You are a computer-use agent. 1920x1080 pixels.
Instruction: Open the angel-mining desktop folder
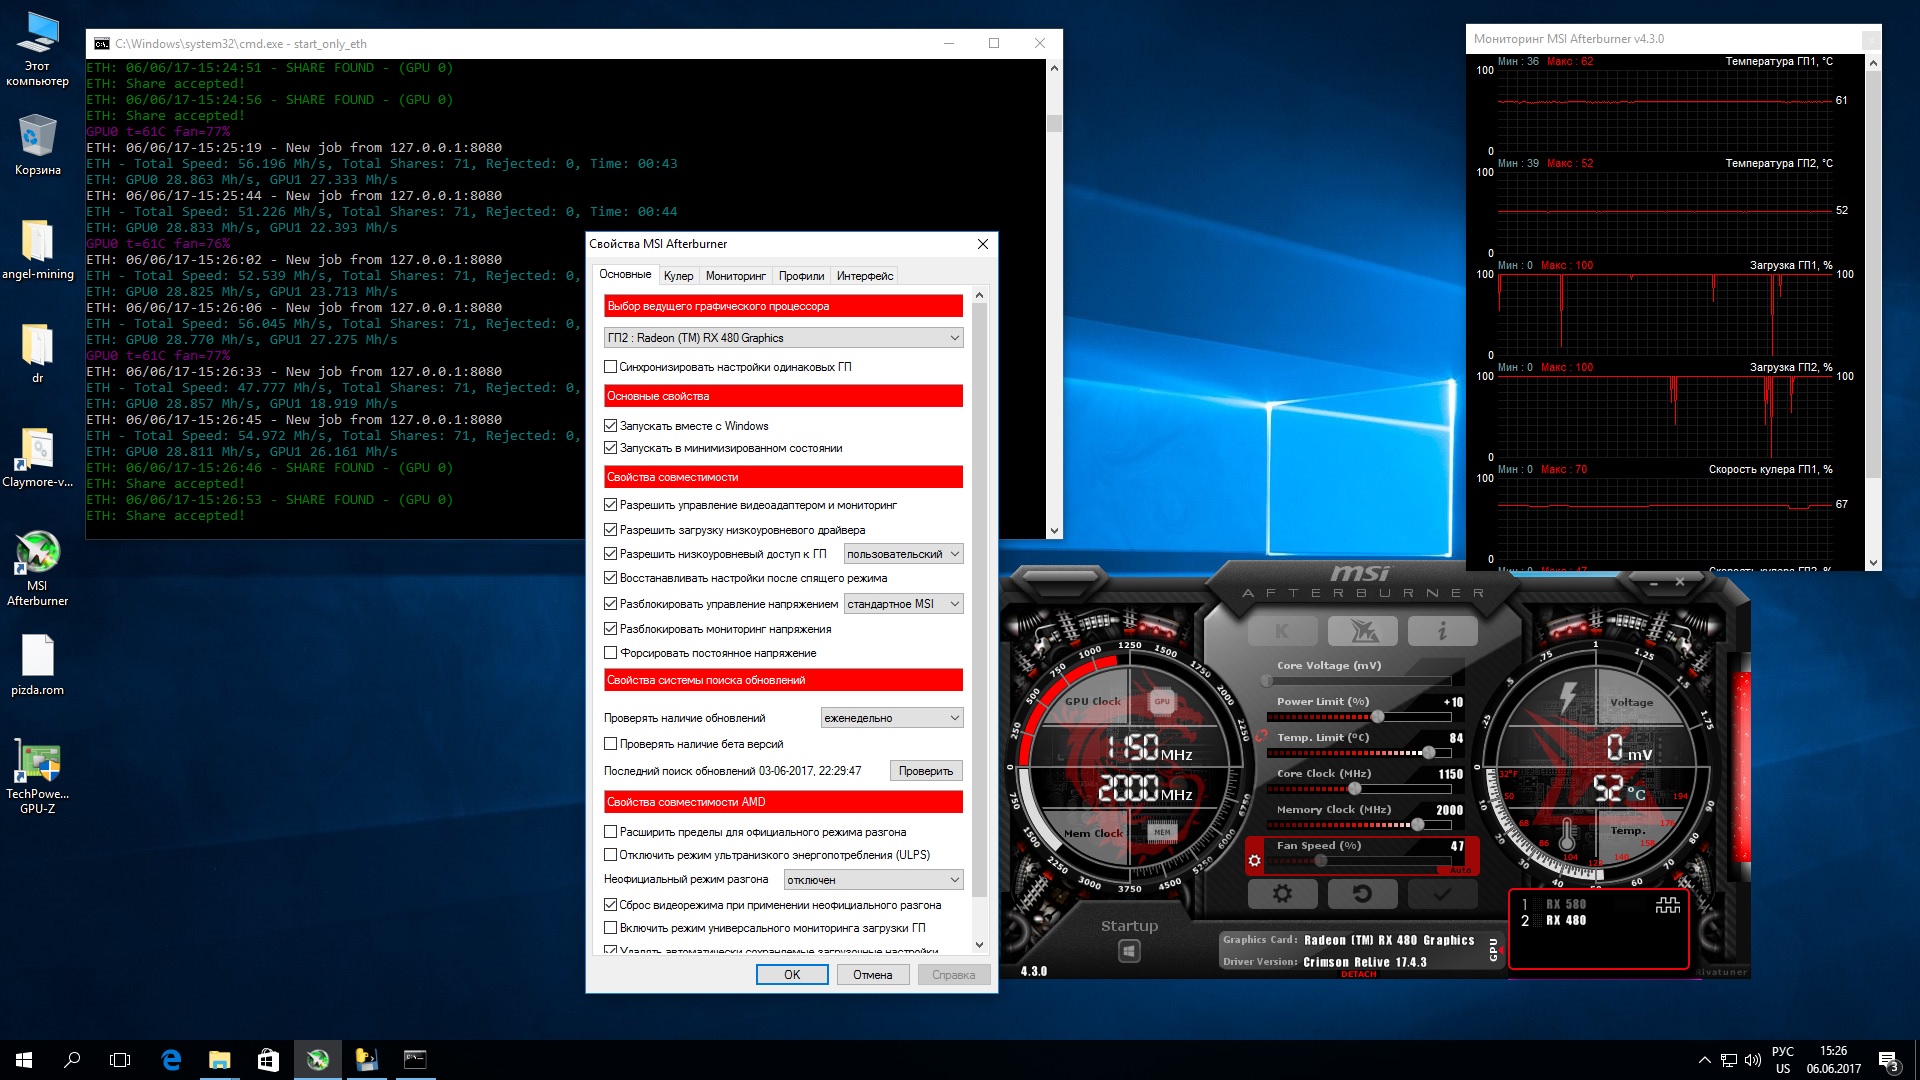pos(37,250)
